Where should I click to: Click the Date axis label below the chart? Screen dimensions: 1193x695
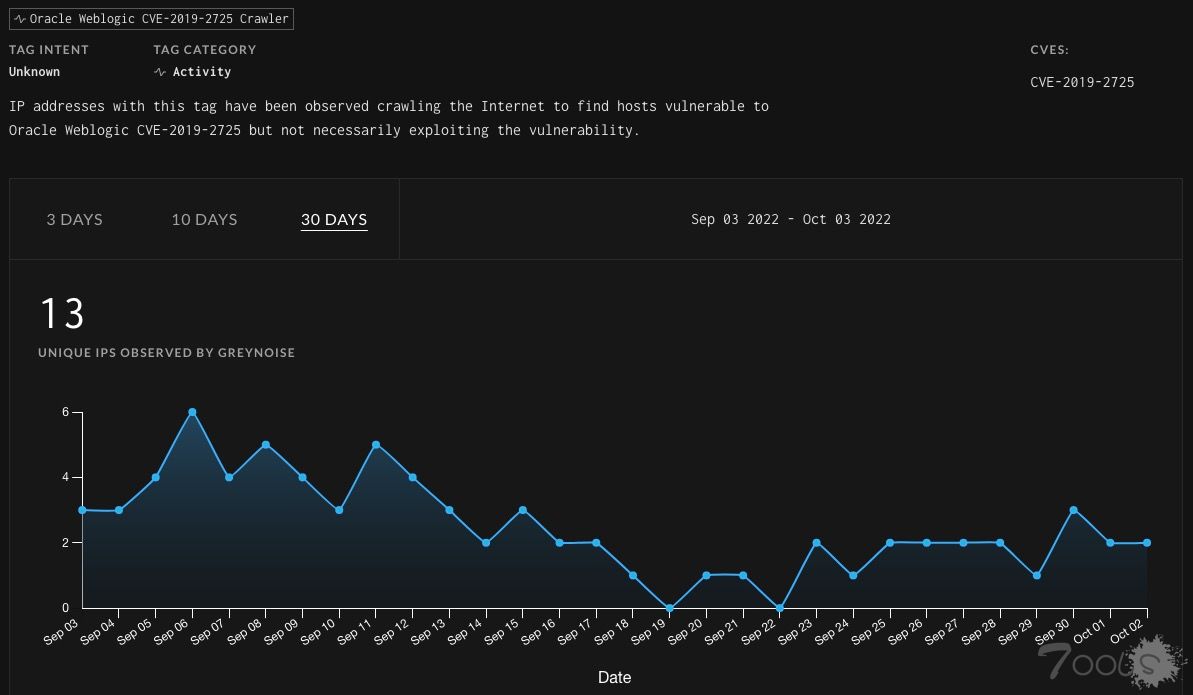(x=614, y=677)
